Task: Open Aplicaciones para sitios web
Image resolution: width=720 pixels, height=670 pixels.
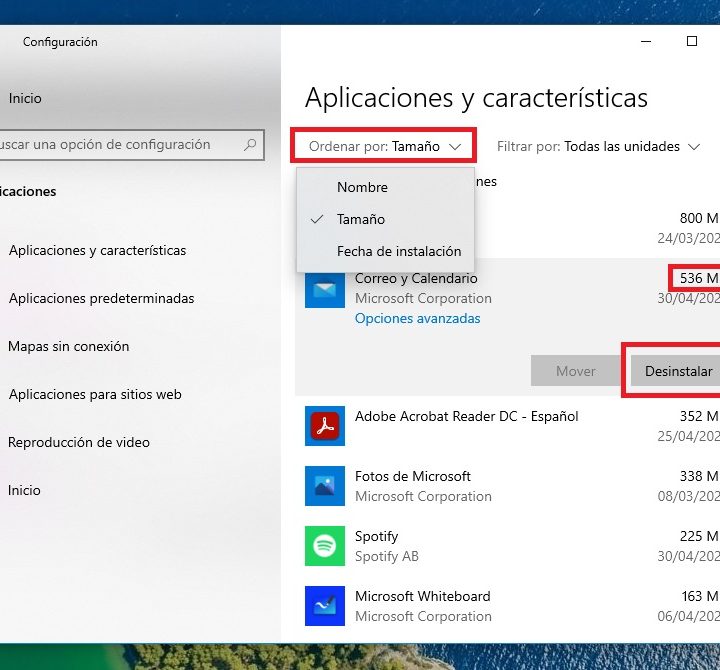Action: pos(95,394)
